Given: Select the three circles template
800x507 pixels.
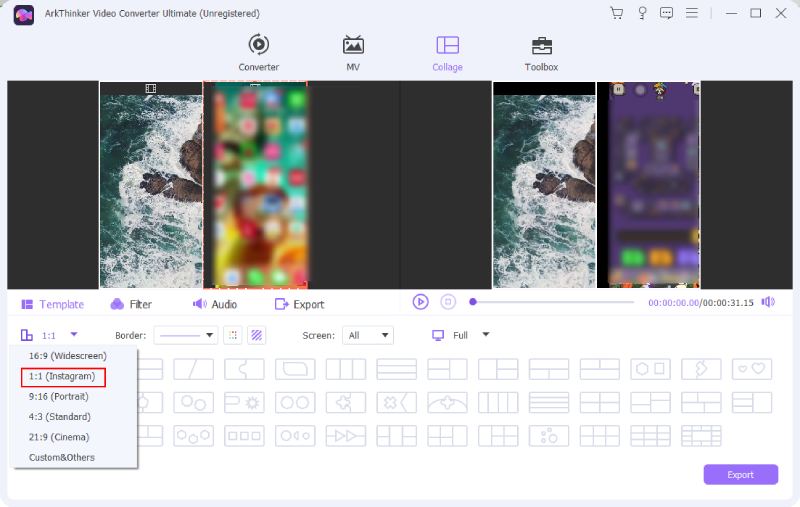Looking at the screenshot, I should (x=193, y=437).
